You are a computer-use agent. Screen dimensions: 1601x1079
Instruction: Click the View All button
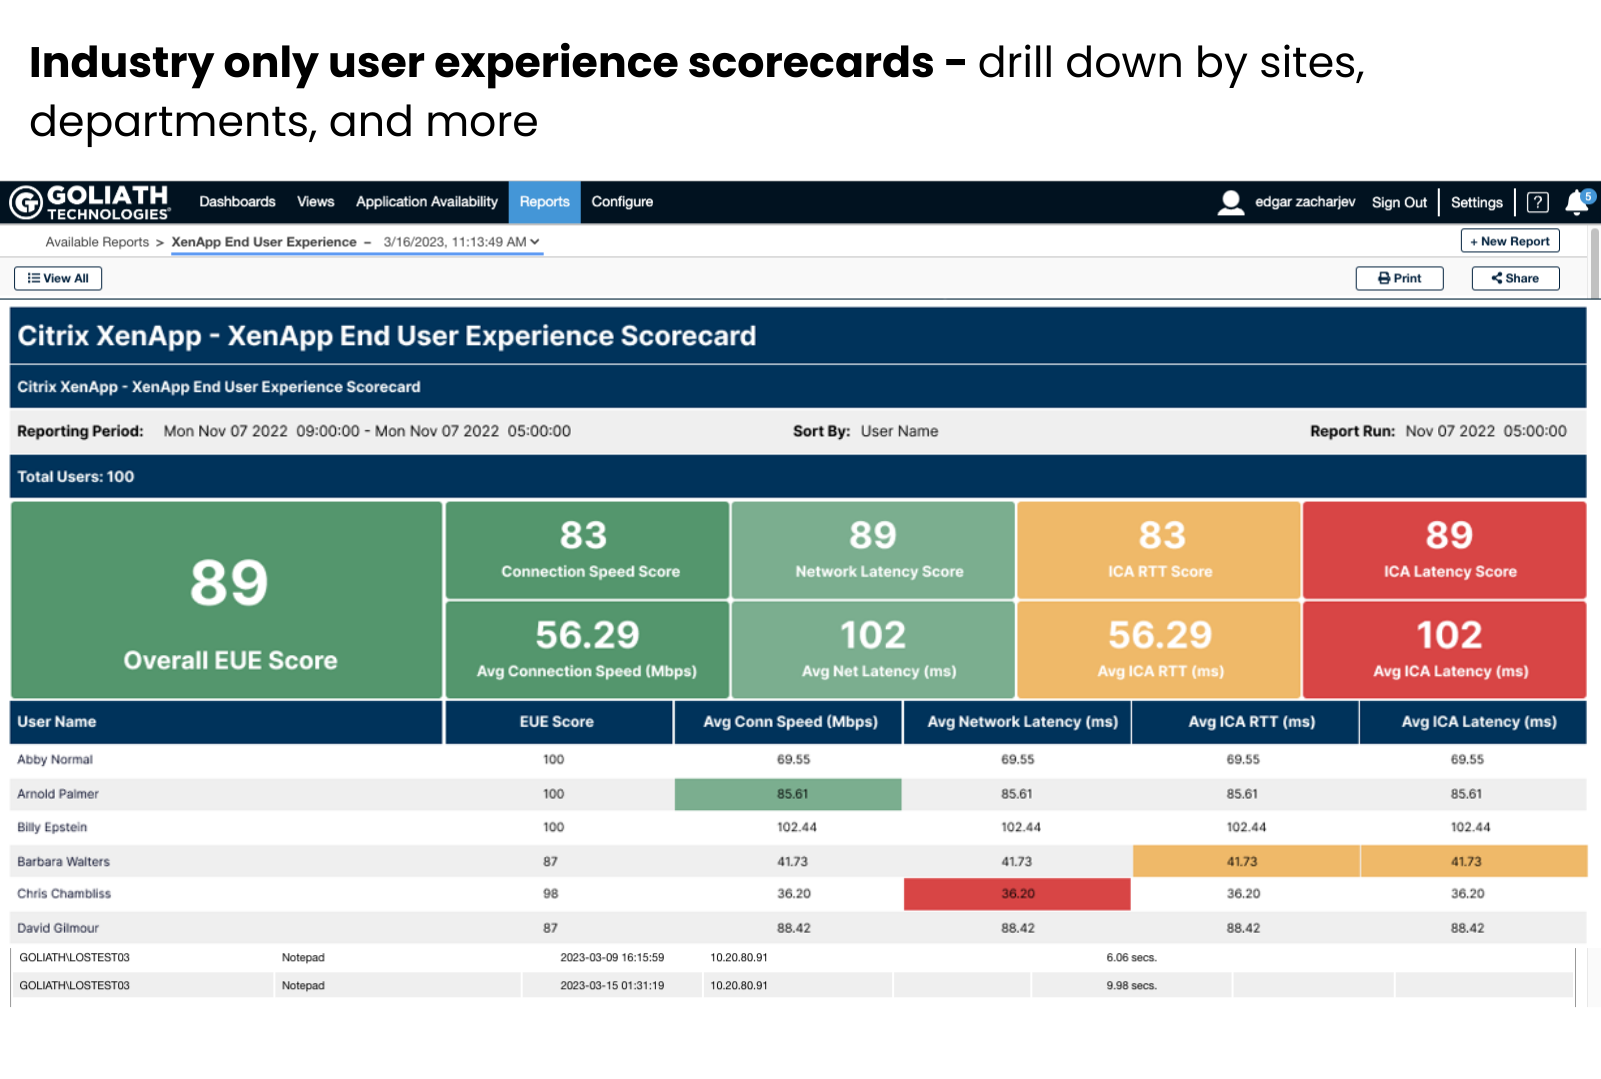coord(58,278)
